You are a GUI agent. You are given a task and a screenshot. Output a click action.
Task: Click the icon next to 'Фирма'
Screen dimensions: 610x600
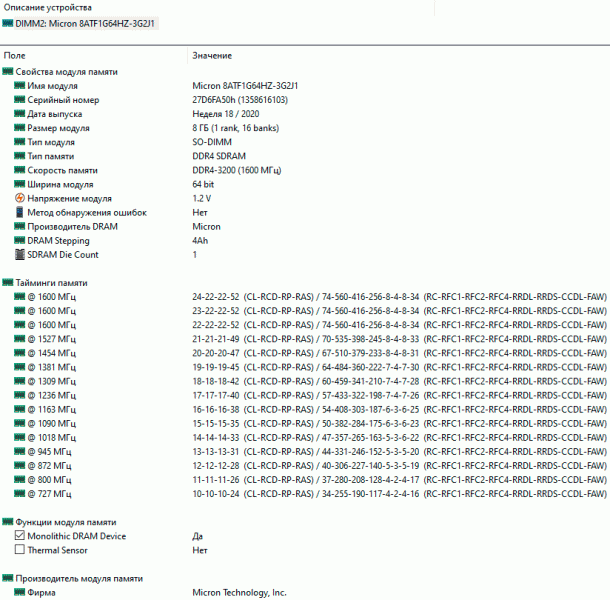[x=19, y=592]
